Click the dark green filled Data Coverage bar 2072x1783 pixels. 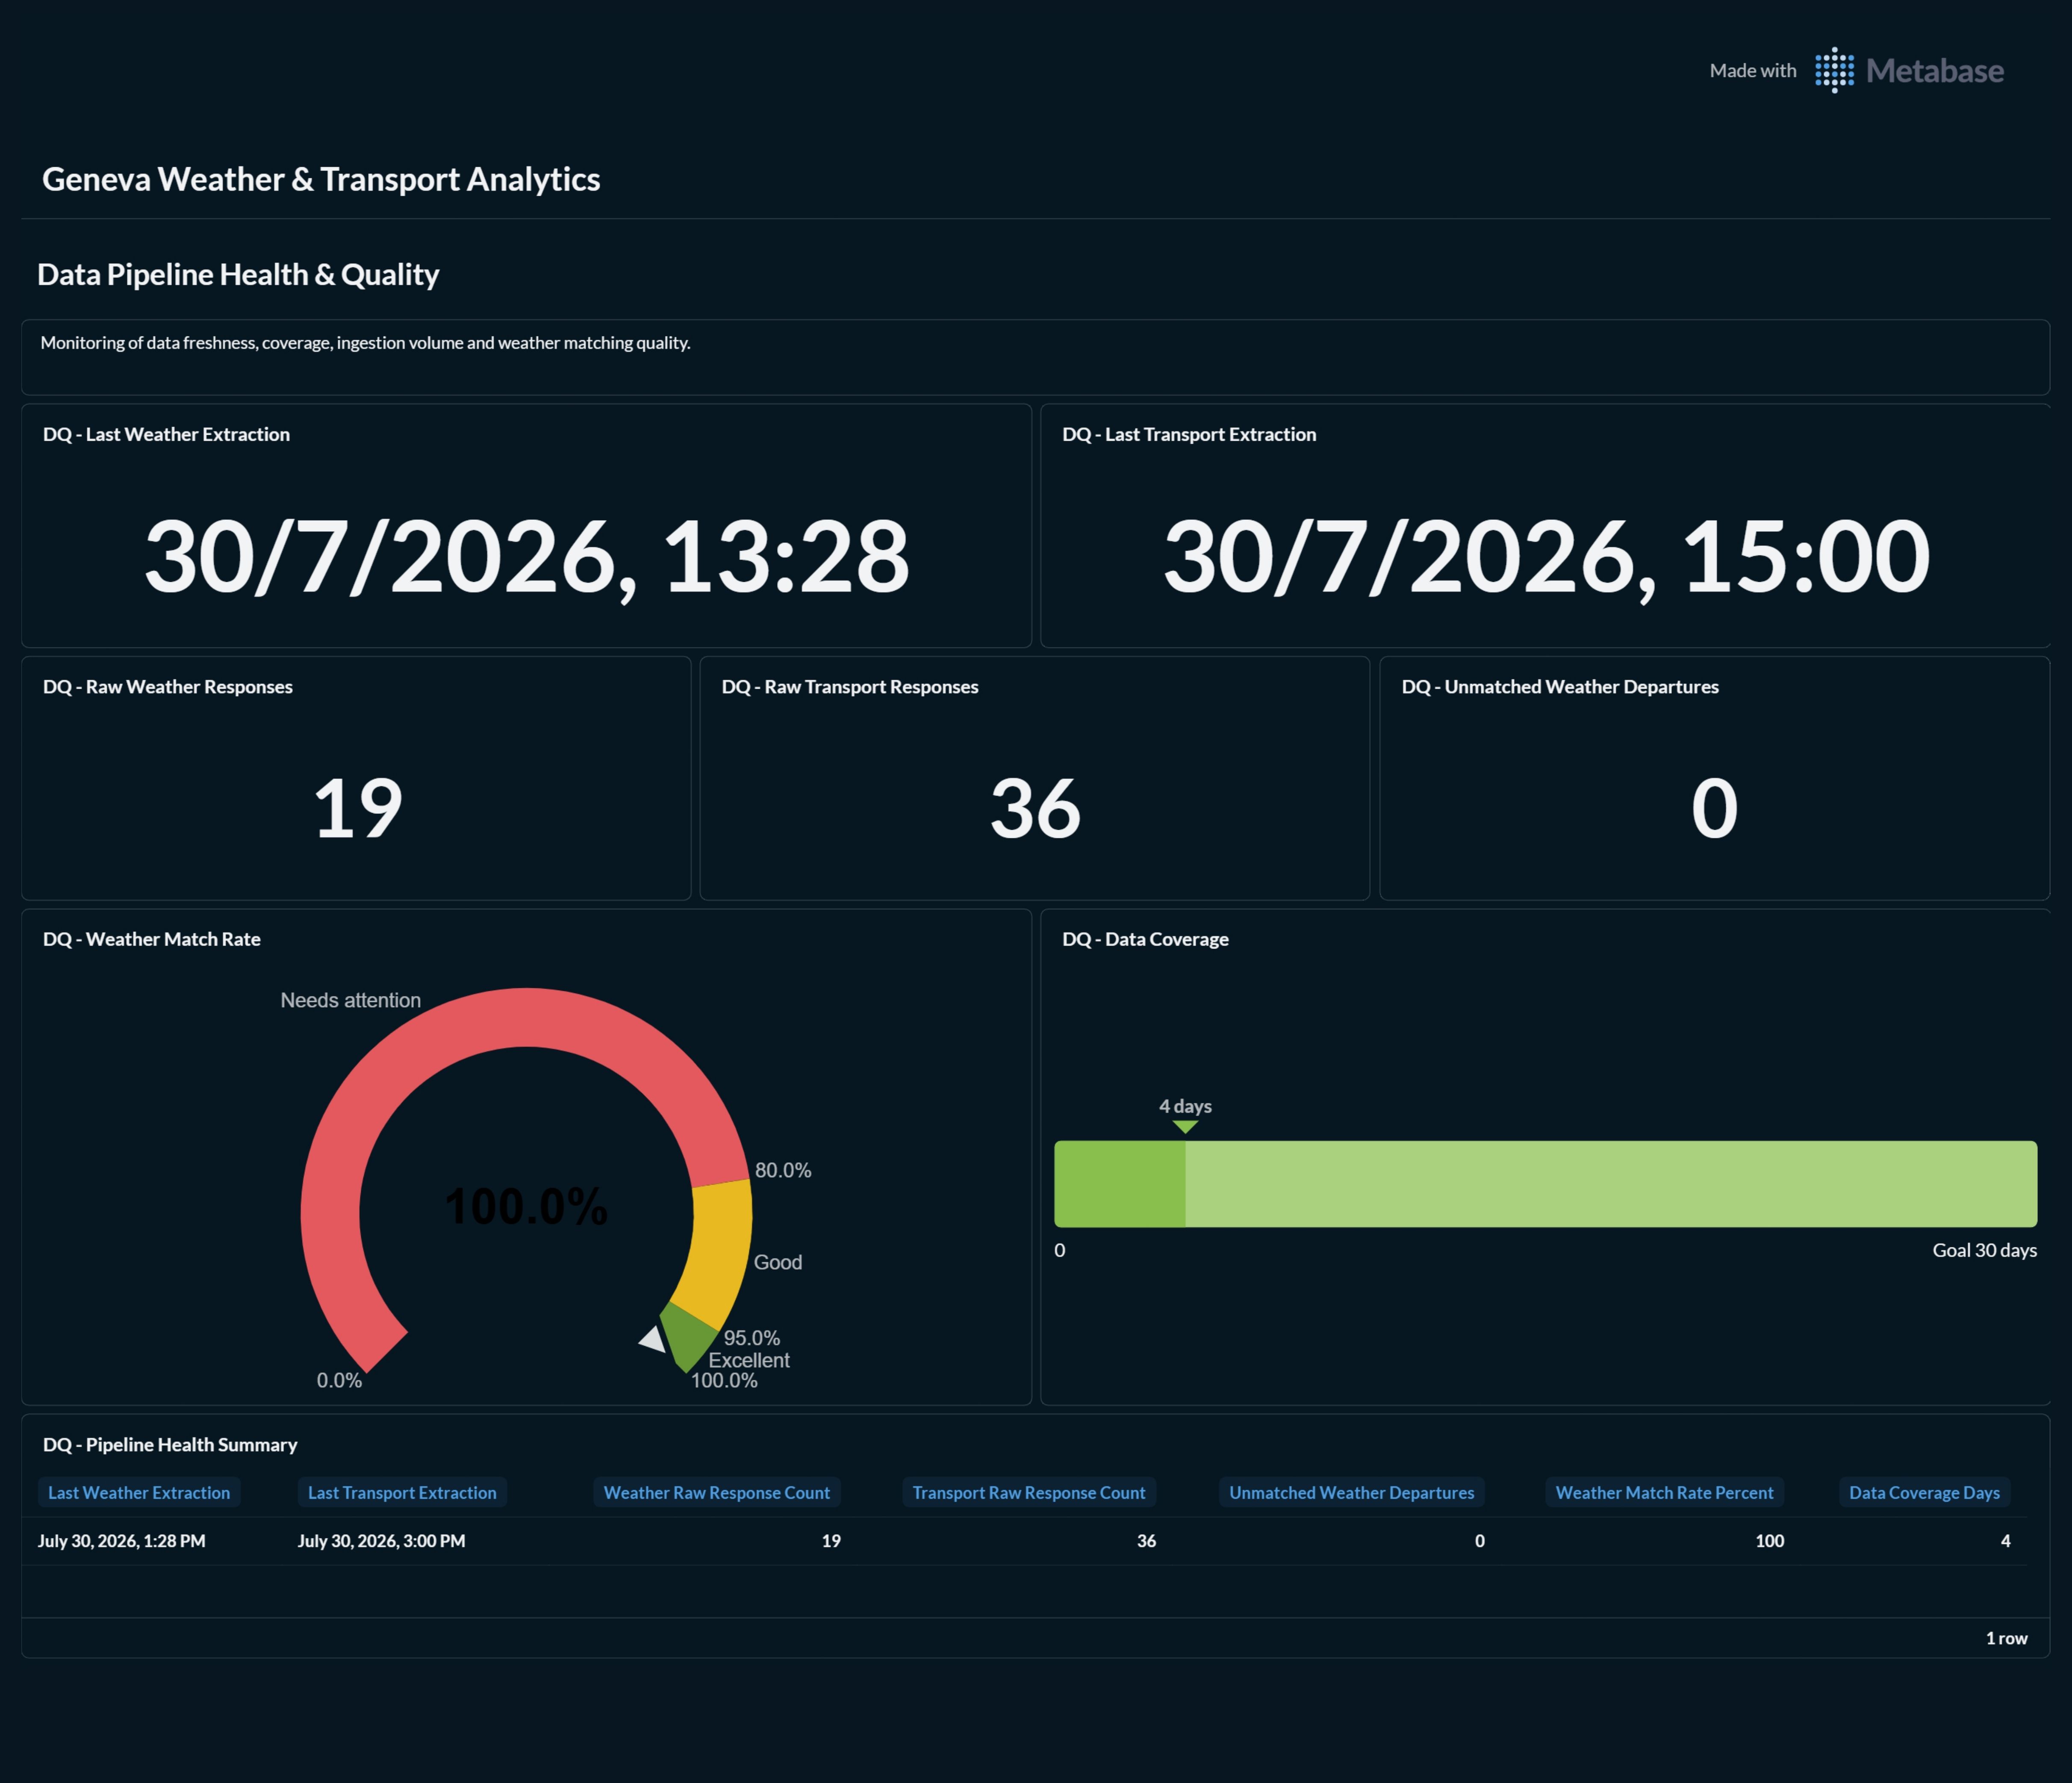point(1120,1184)
